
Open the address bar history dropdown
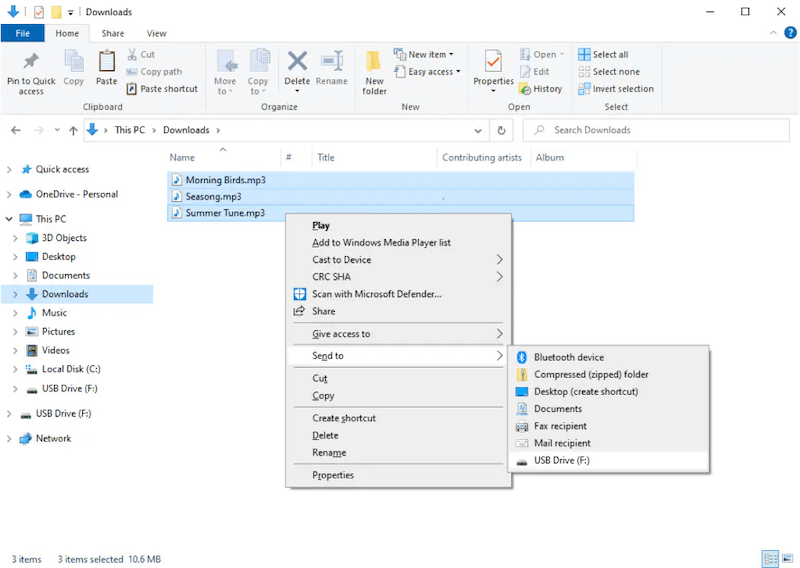[x=478, y=130]
